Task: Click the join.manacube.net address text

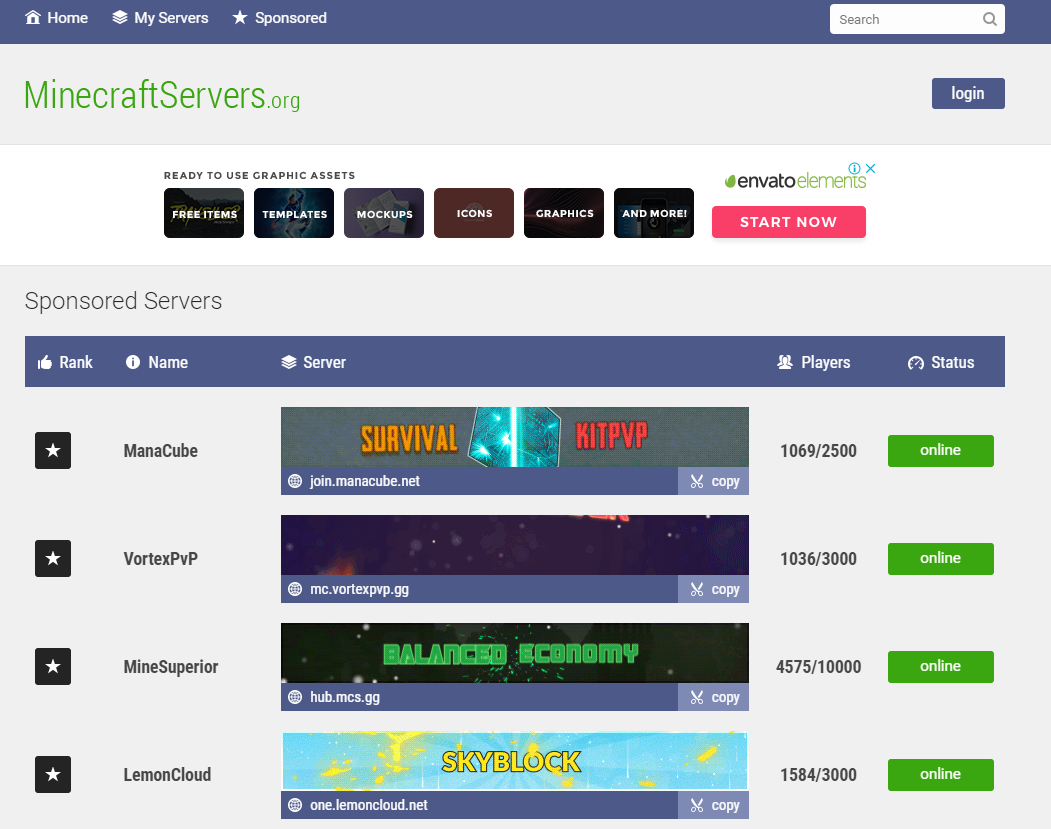Action: pyautogui.click(x=365, y=481)
